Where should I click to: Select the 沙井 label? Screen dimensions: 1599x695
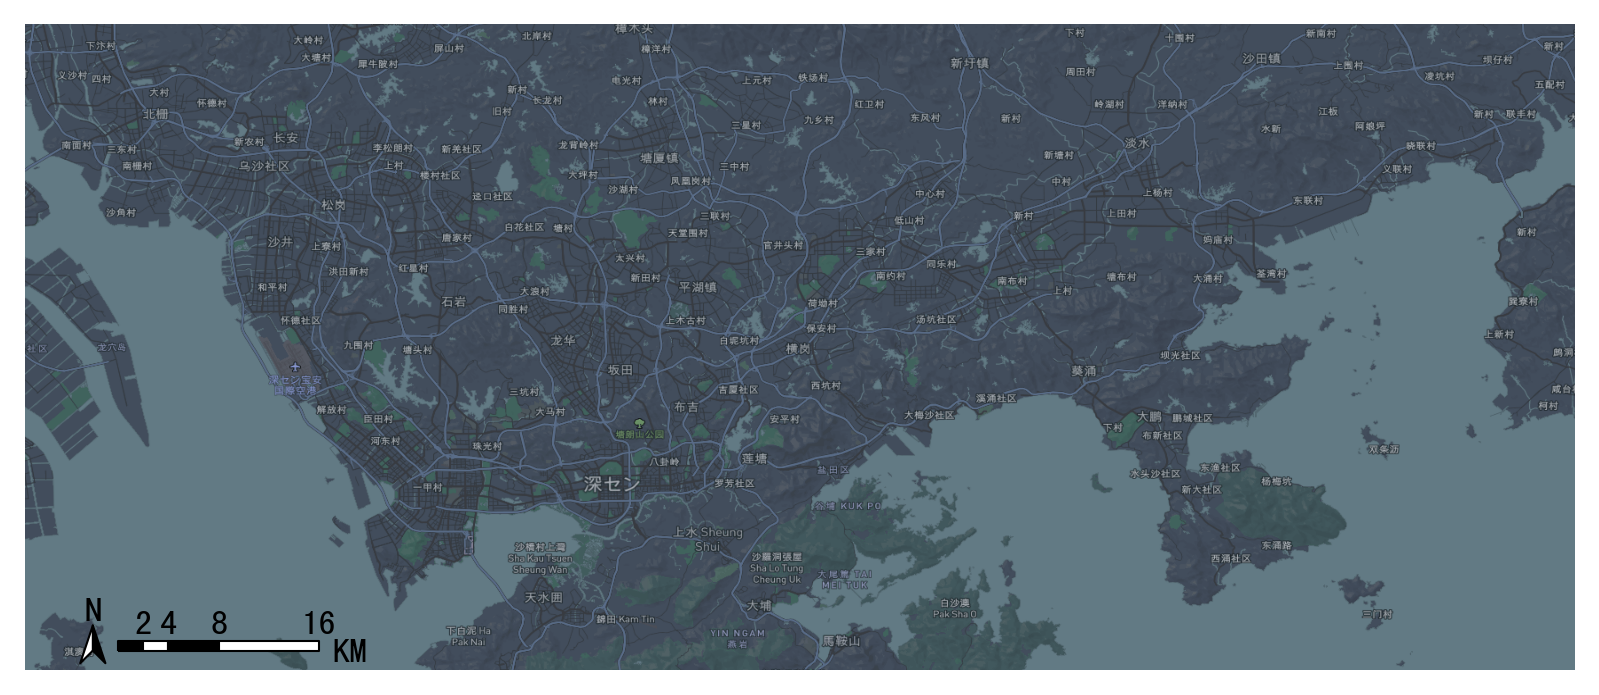pos(280,242)
